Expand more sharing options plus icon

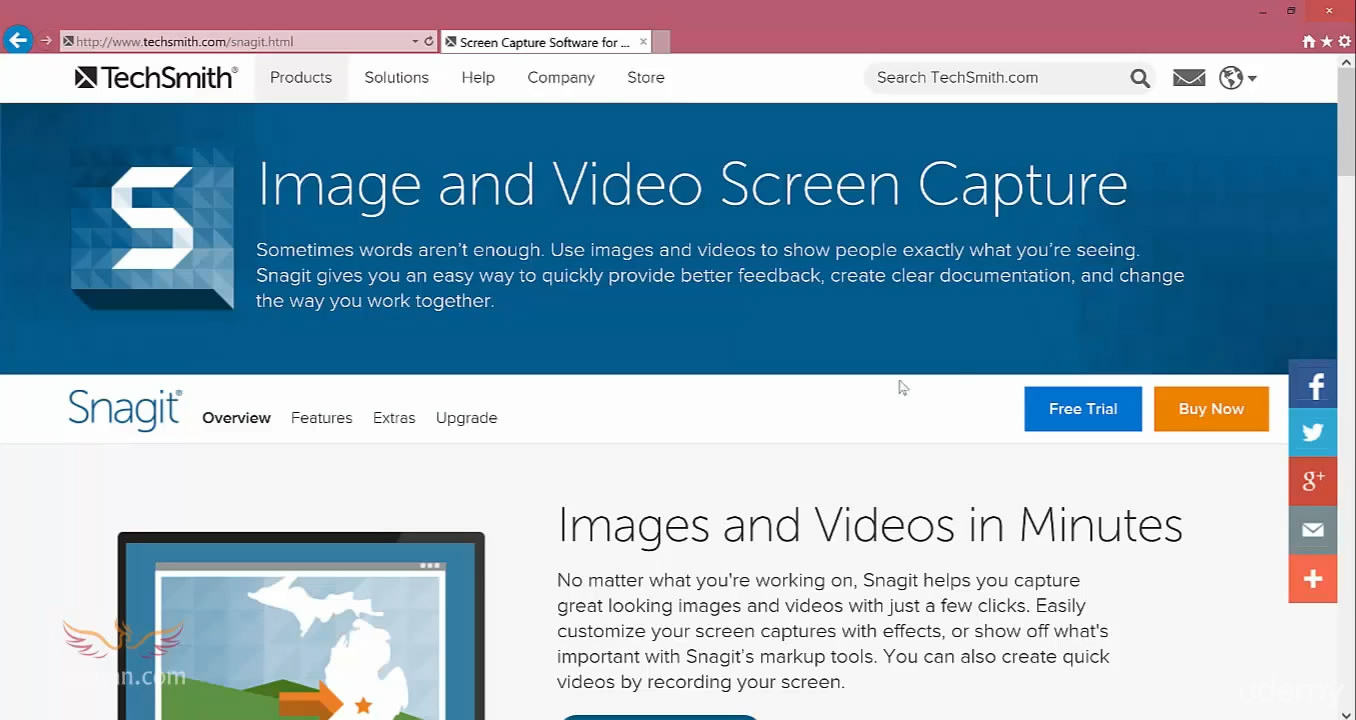click(1313, 579)
